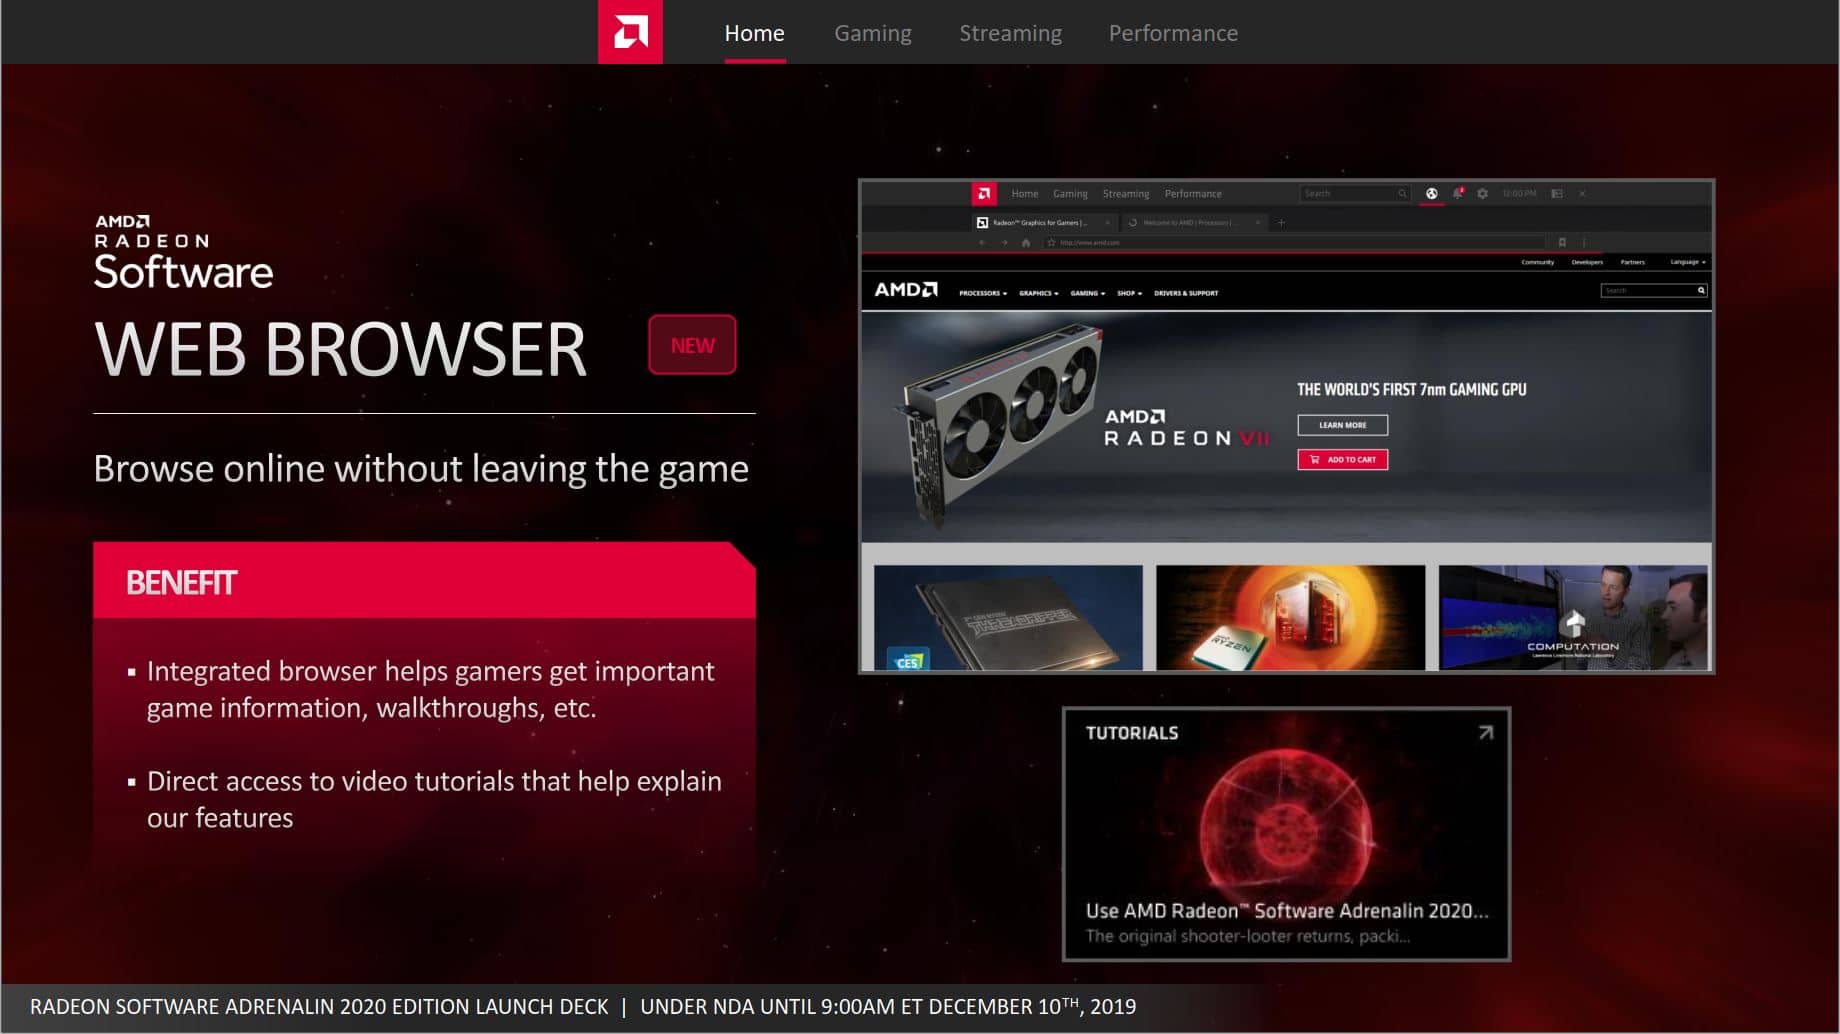Image resolution: width=1840 pixels, height=1034 pixels.
Task: Click the bookmark icon right of address bar
Action: pyautogui.click(x=1562, y=243)
